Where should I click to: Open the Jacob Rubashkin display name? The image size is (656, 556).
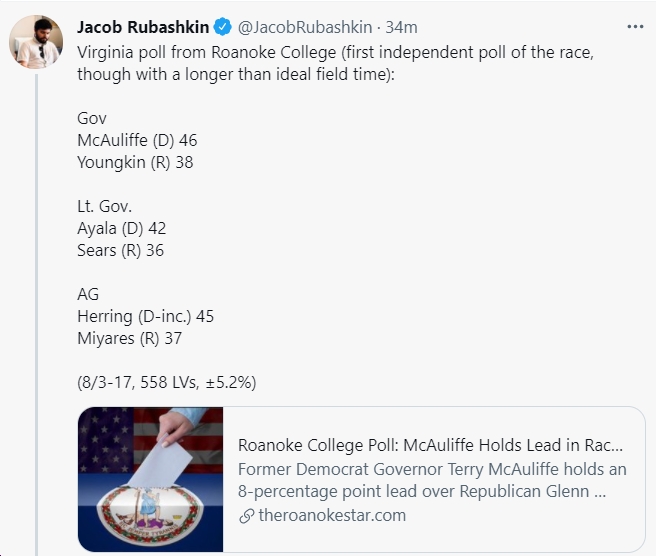pyautogui.click(x=143, y=27)
